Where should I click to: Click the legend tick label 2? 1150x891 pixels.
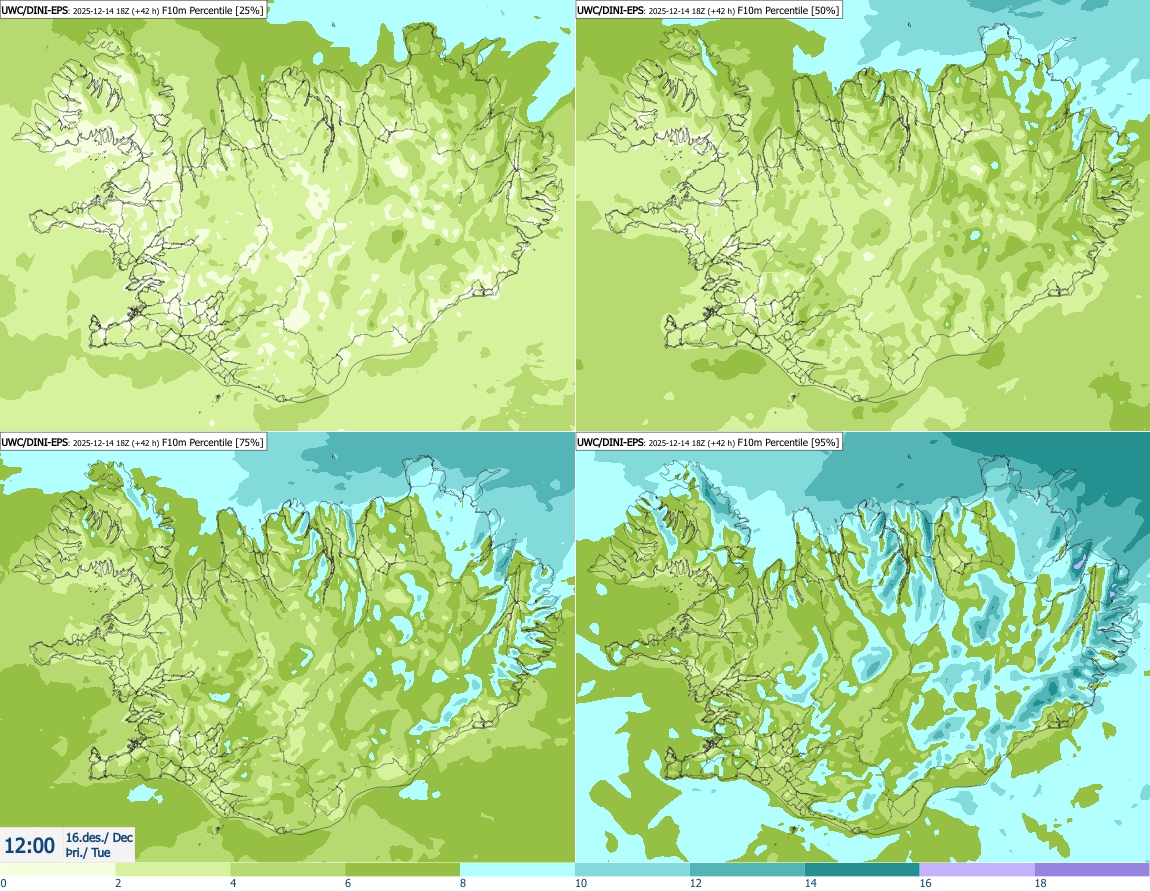pos(118,884)
